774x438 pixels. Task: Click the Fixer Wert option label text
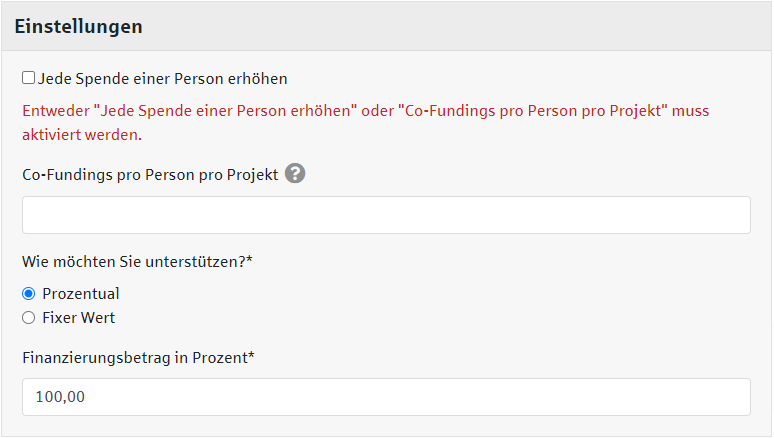click(x=78, y=318)
